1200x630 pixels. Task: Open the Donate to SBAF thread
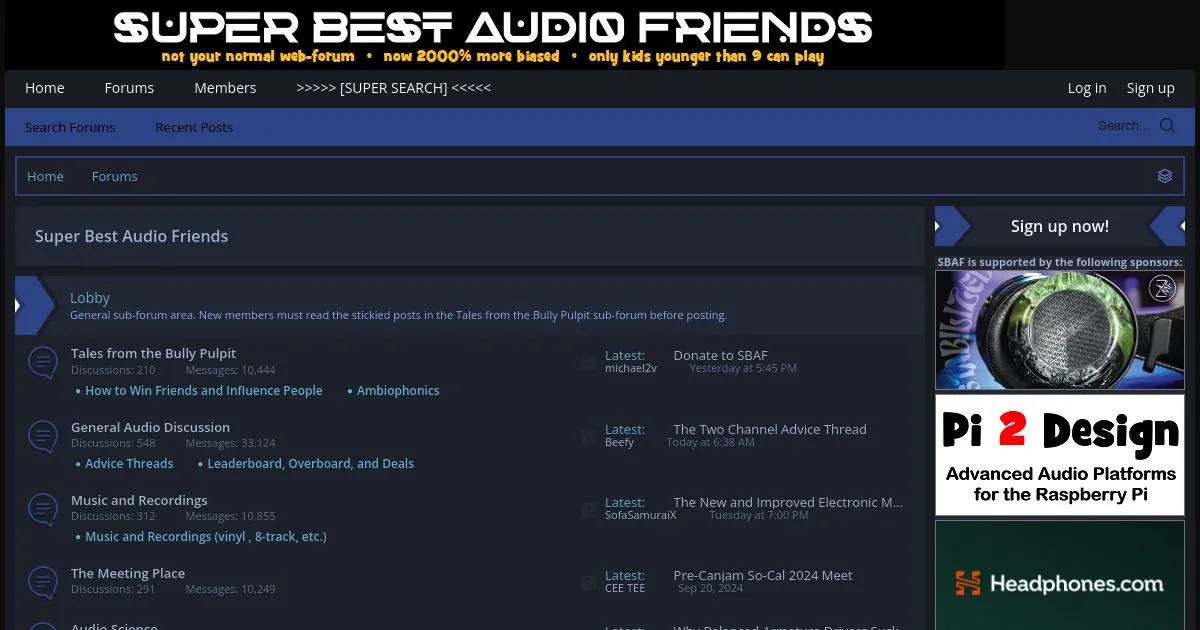point(721,355)
